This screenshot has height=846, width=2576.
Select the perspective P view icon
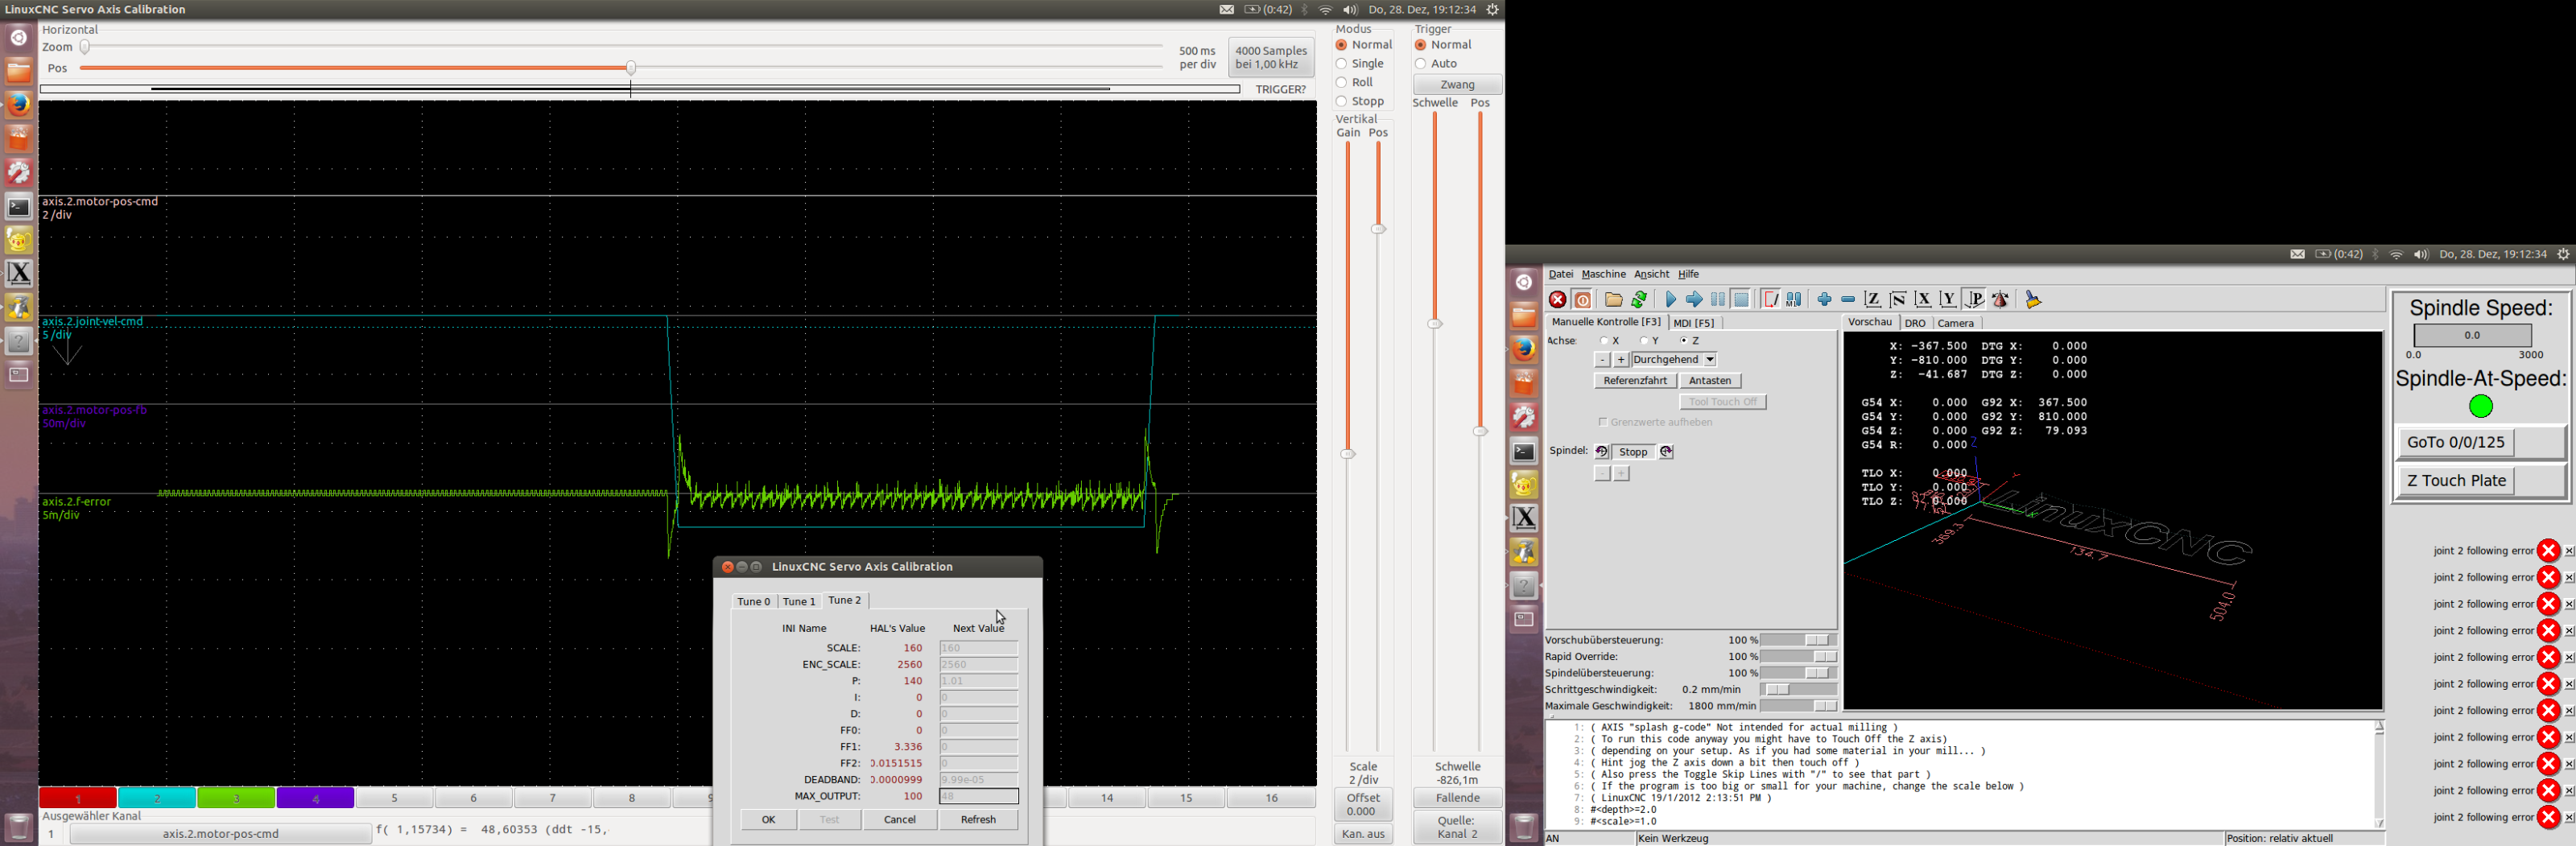click(1974, 300)
